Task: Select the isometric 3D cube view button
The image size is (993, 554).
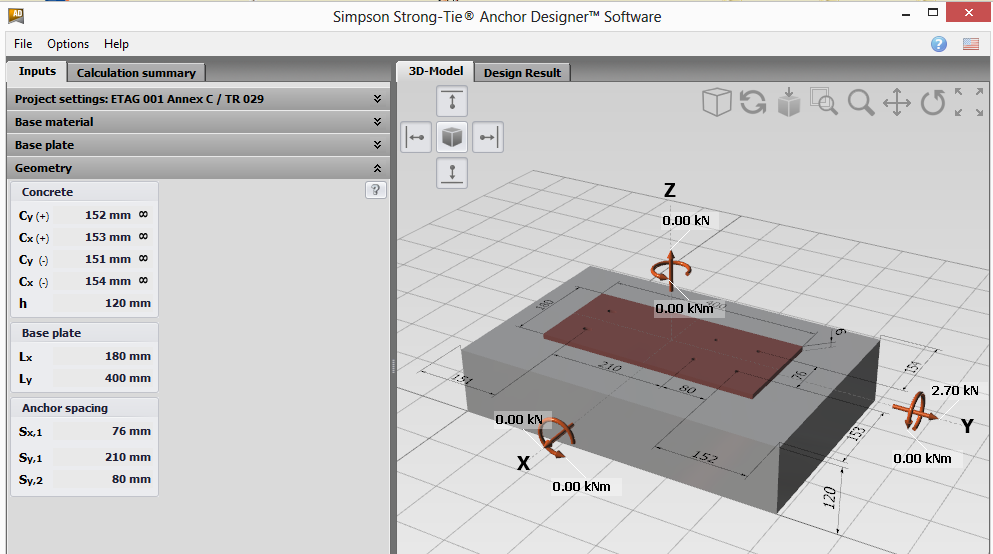Action: coord(452,137)
